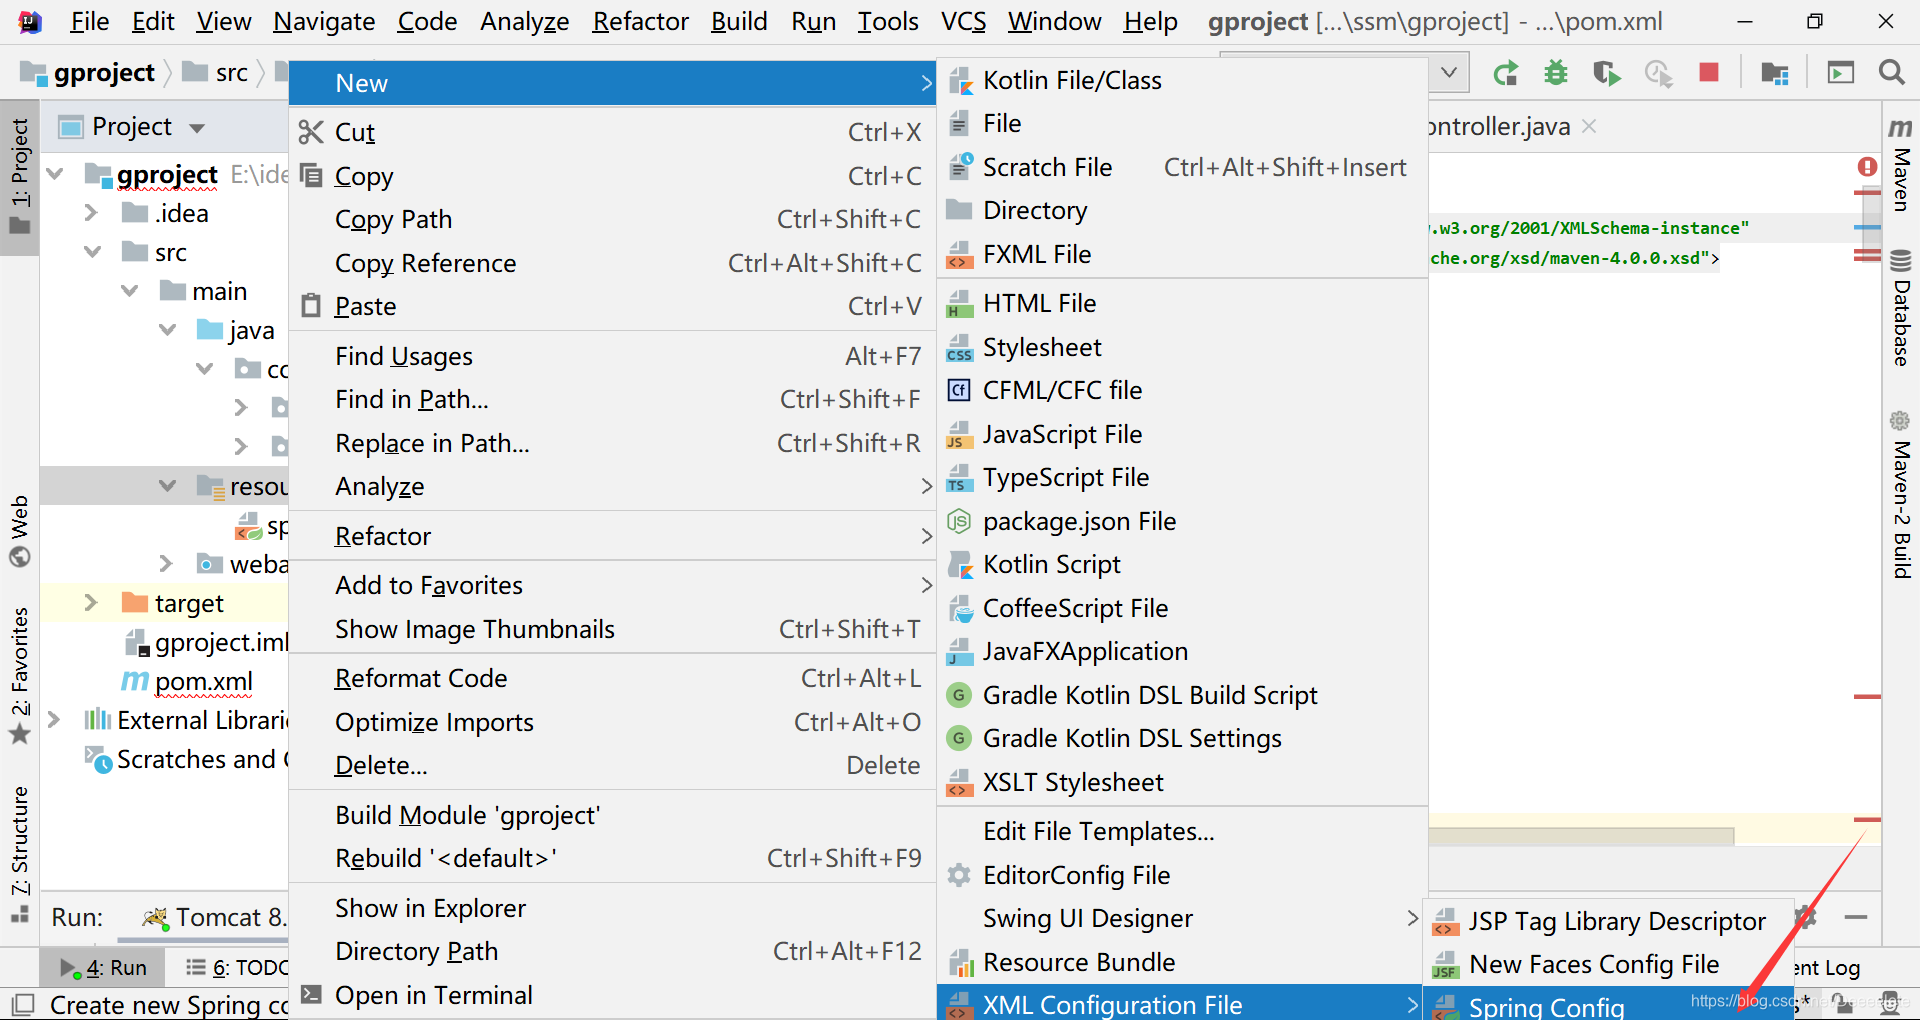Click the Debug bug icon in toolbar
The image size is (1920, 1020).
point(1555,73)
